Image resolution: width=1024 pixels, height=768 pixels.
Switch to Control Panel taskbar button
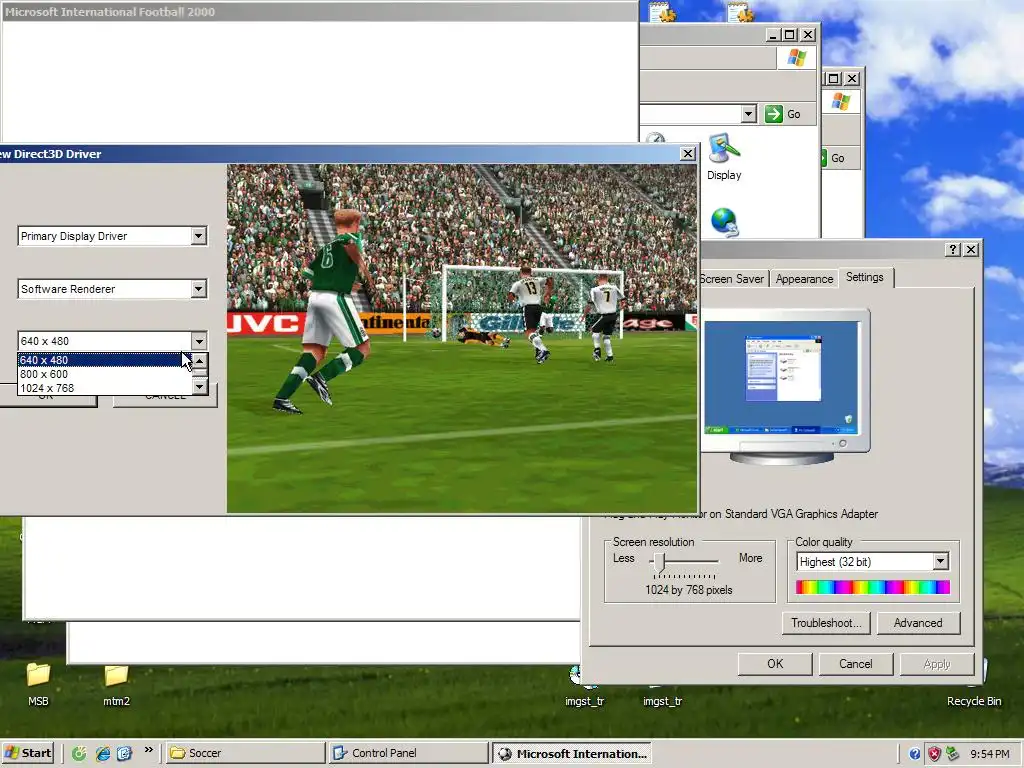point(408,753)
